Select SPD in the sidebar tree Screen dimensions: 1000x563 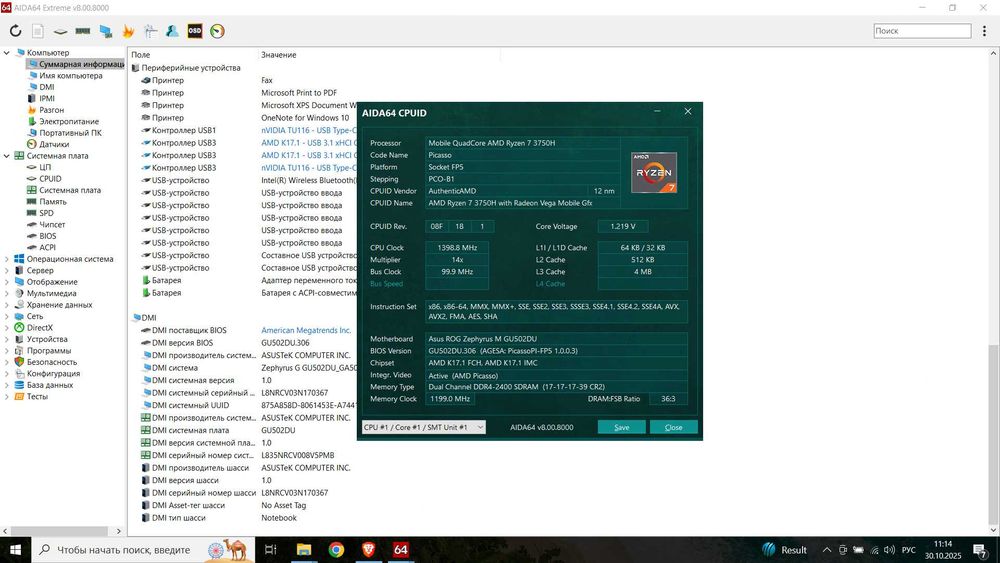click(46, 213)
